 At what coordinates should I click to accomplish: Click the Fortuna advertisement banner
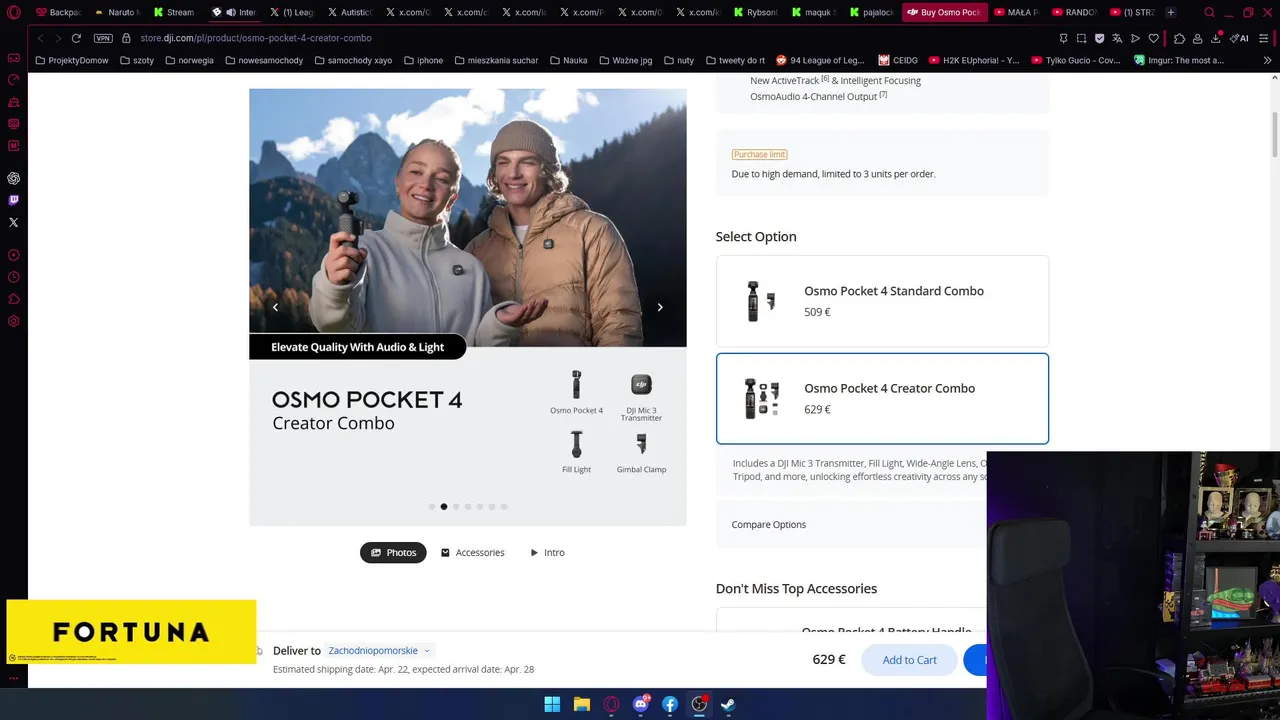coord(131,632)
